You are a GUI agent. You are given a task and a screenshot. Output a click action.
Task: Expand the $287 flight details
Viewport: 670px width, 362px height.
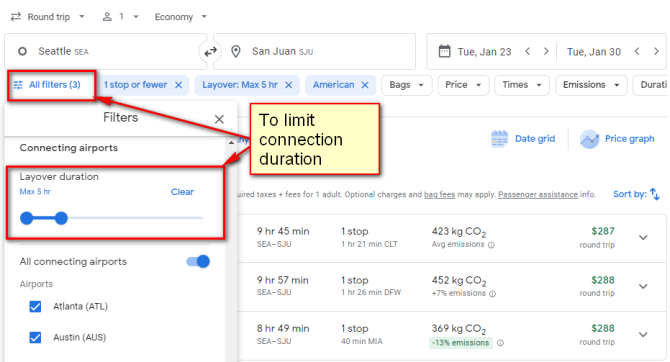pyautogui.click(x=644, y=237)
